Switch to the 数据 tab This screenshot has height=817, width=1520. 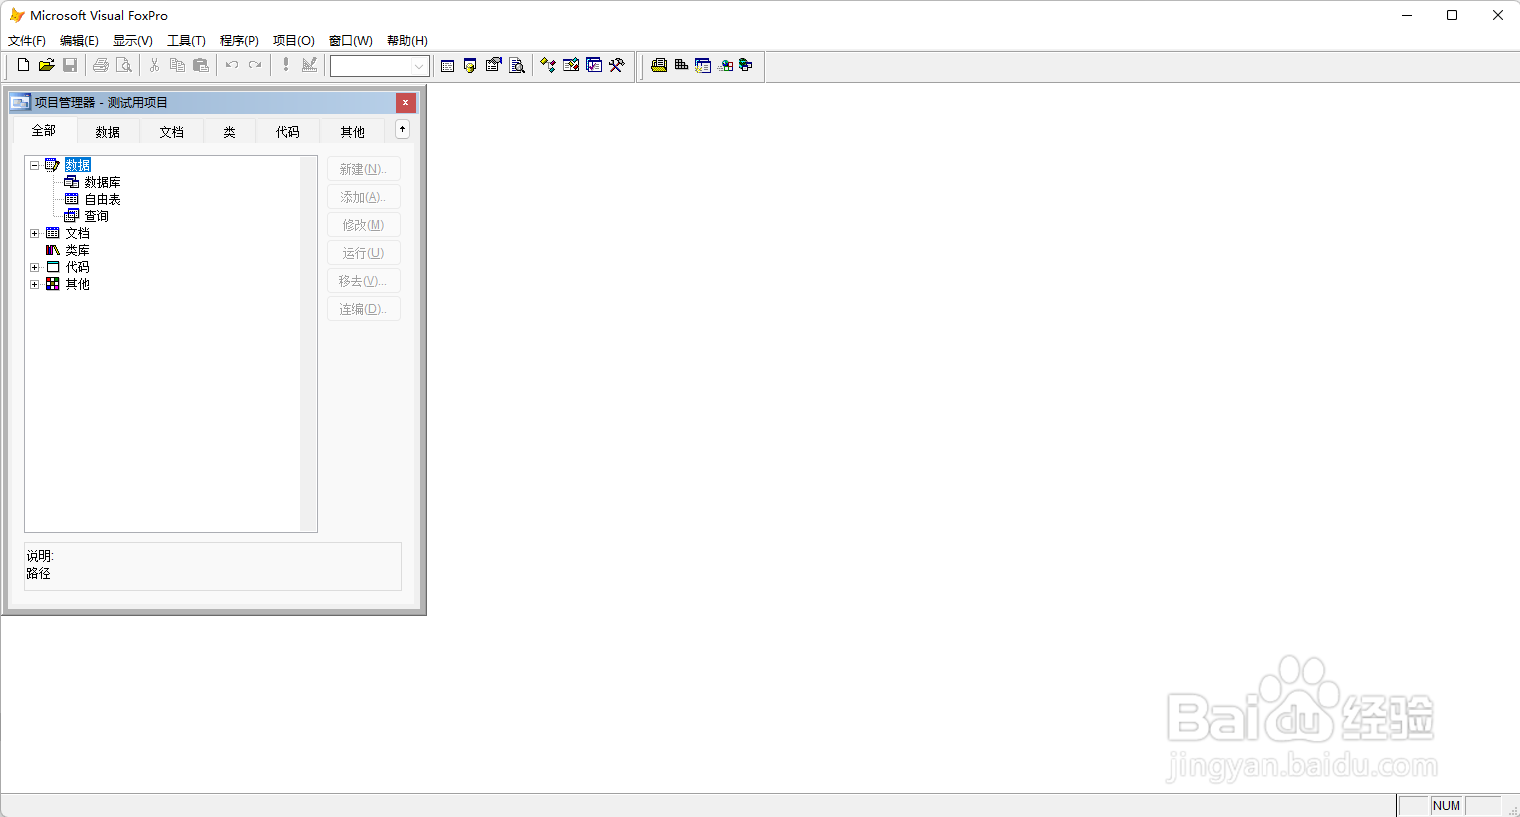[108, 132]
